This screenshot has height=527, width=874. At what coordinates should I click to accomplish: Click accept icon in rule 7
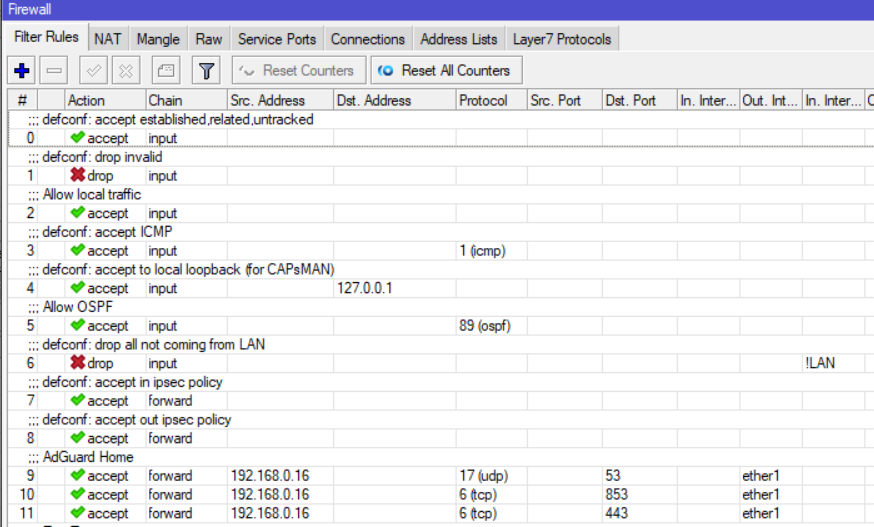(x=77, y=400)
